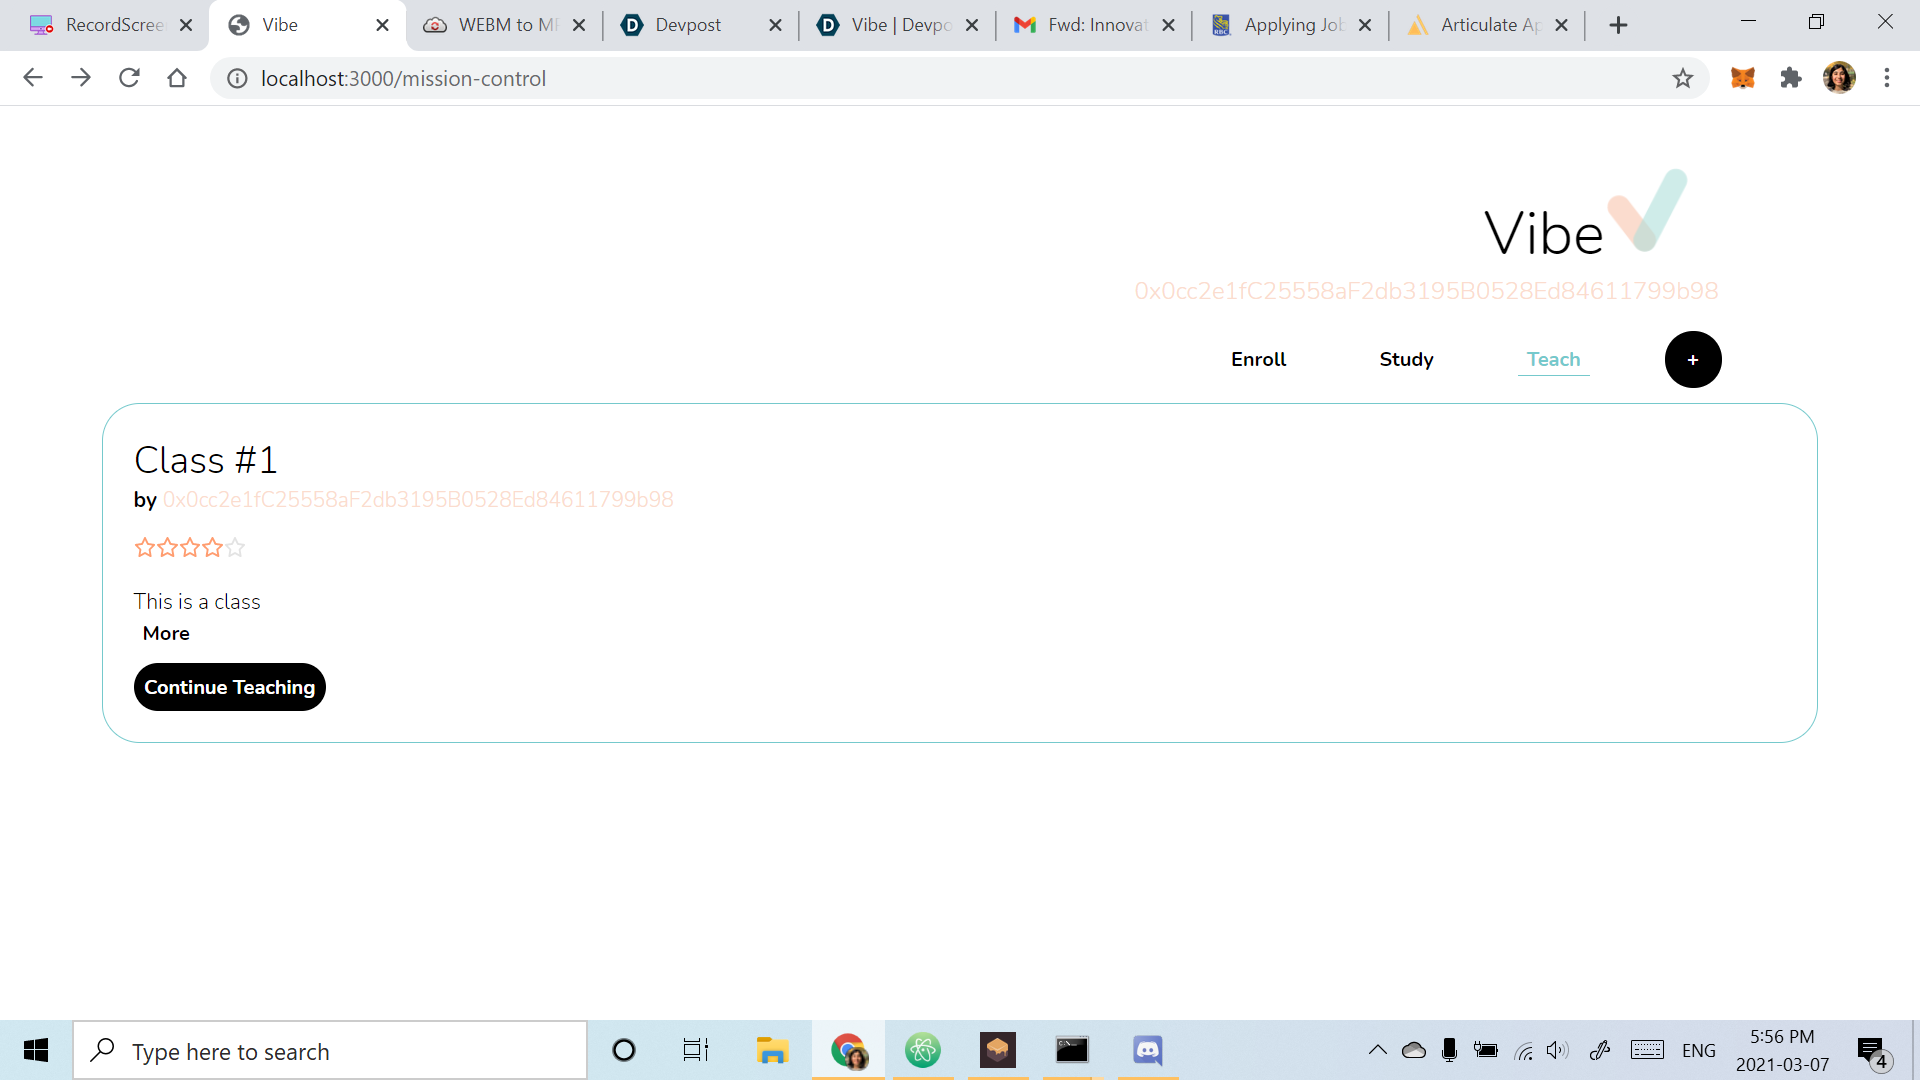Reload the Vibe page
Viewport: 1920px width, 1080px height.
[x=129, y=77]
